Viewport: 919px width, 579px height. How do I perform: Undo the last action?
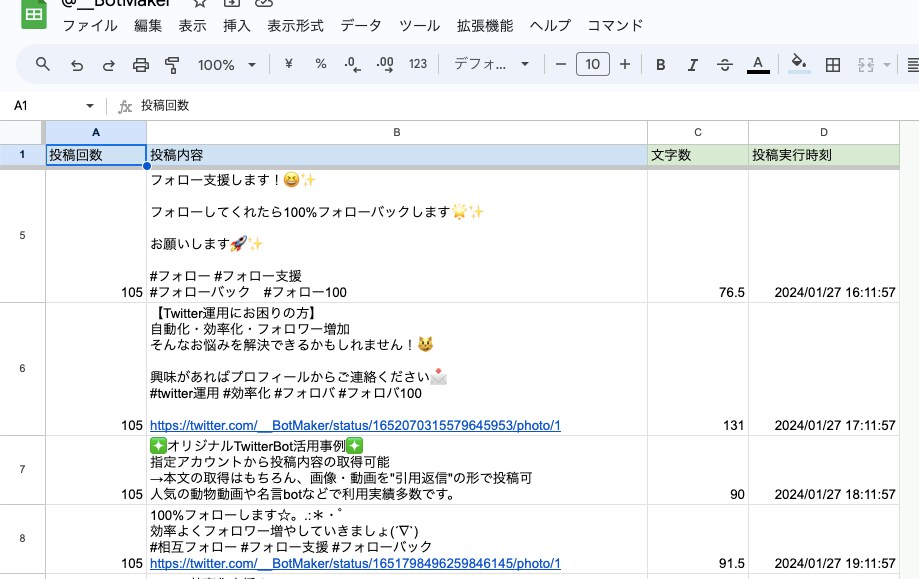(x=77, y=64)
